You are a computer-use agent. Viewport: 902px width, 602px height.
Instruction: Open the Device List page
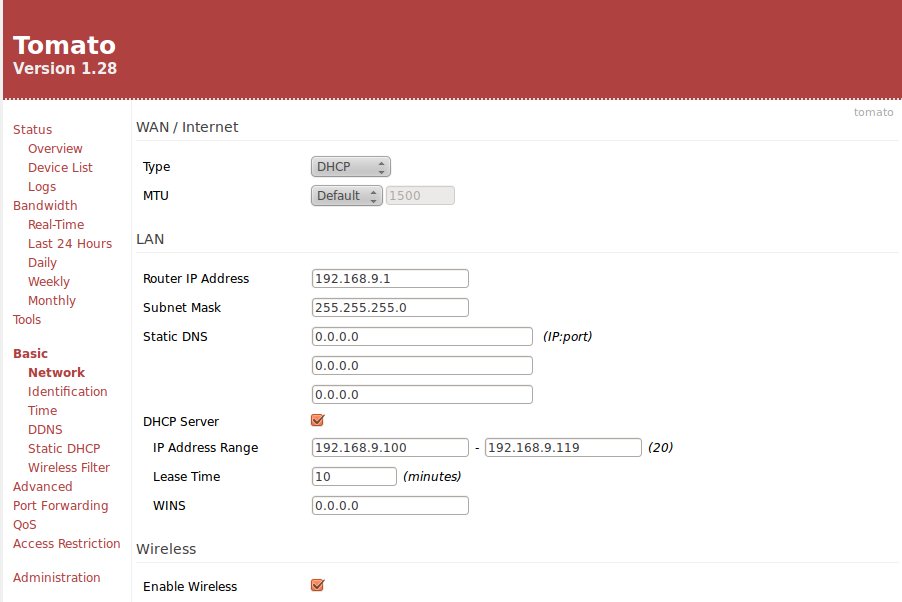(60, 167)
